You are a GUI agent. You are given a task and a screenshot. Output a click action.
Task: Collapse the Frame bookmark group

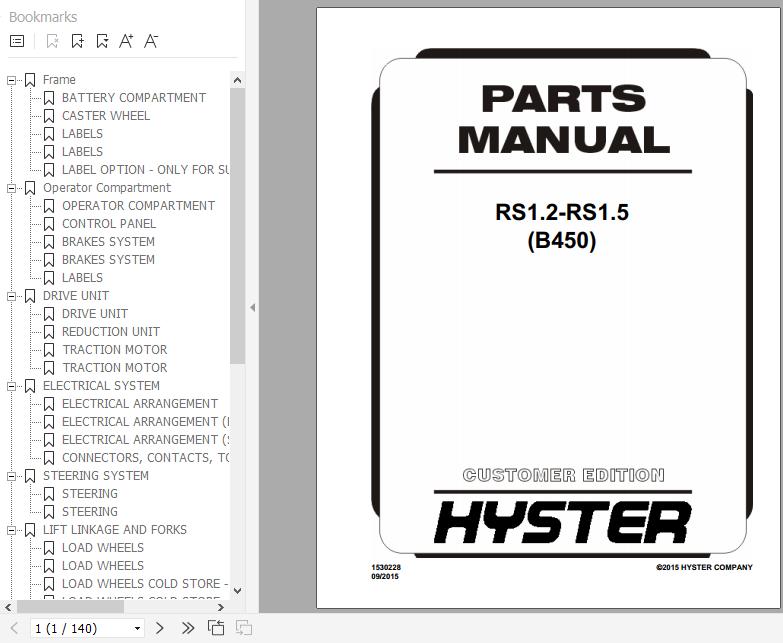tap(11, 80)
